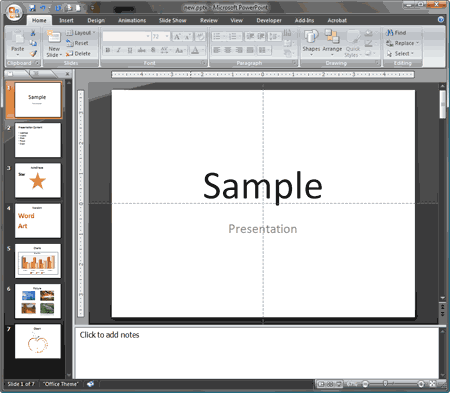
Task: Click the Office Theme status bar label
Action: (61, 384)
